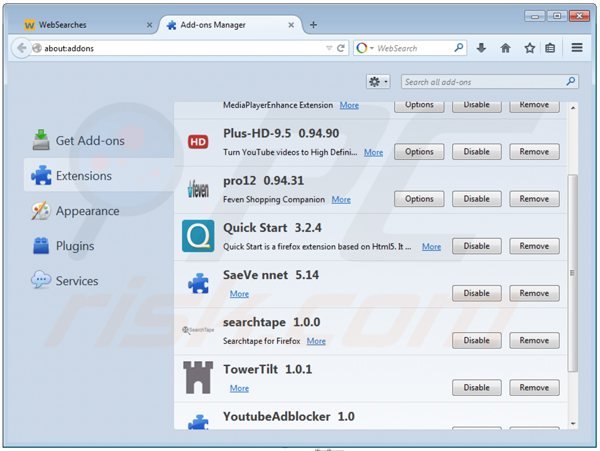Select YoutubeAdblocker 1.0 entry title
The image size is (600, 451).
pyautogui.click(x=289, y=416)
